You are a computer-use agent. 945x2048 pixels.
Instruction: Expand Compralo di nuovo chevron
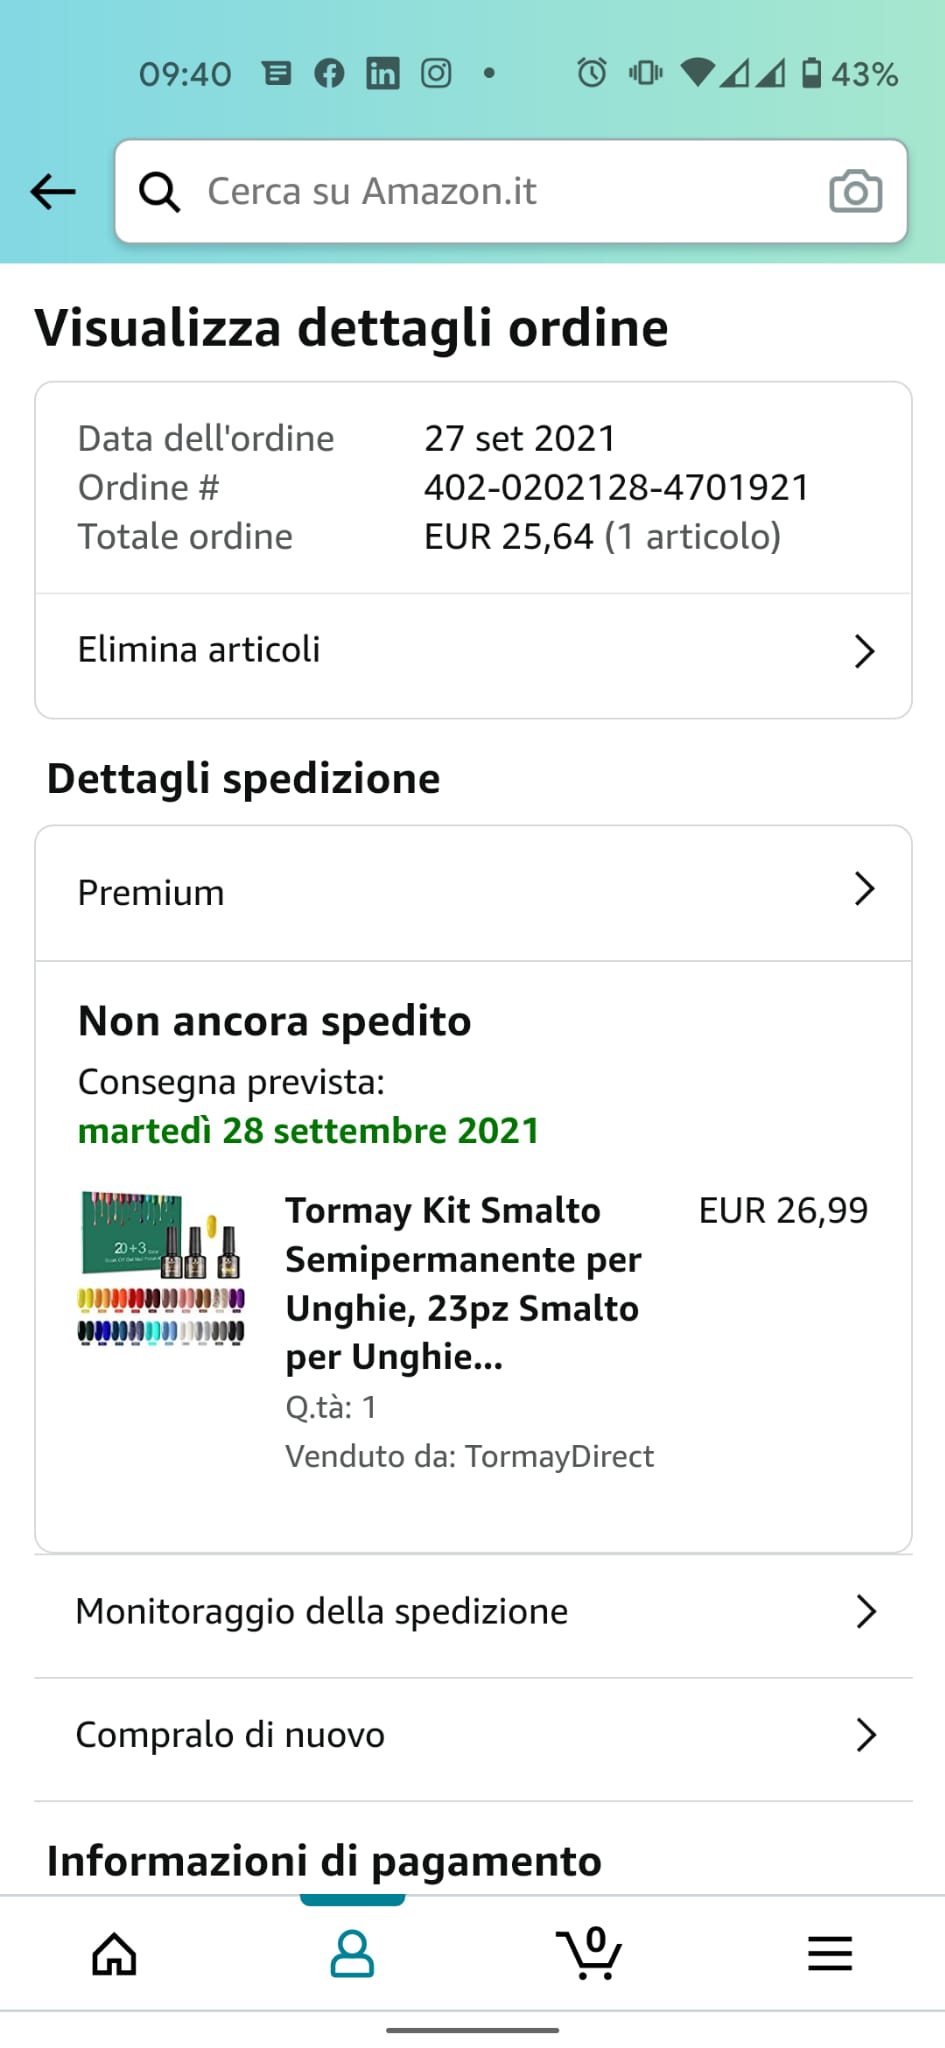(x=866, y=1735)
